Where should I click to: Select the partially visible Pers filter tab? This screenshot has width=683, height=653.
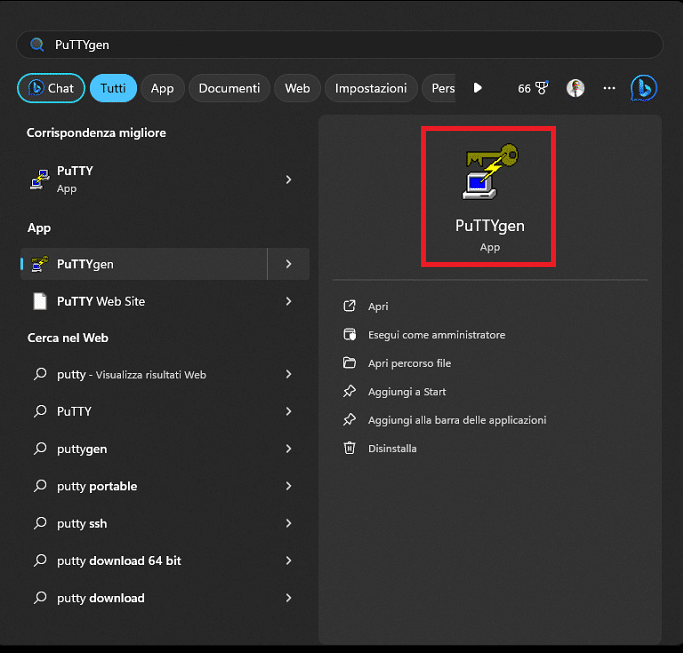(439, 88)
